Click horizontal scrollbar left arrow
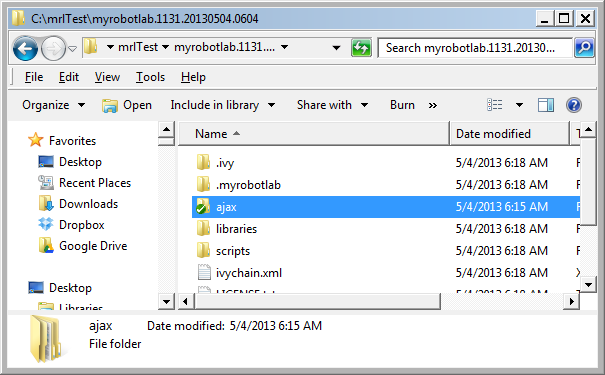The height and width of the screenshot is (375, 605). pos(186,301)
